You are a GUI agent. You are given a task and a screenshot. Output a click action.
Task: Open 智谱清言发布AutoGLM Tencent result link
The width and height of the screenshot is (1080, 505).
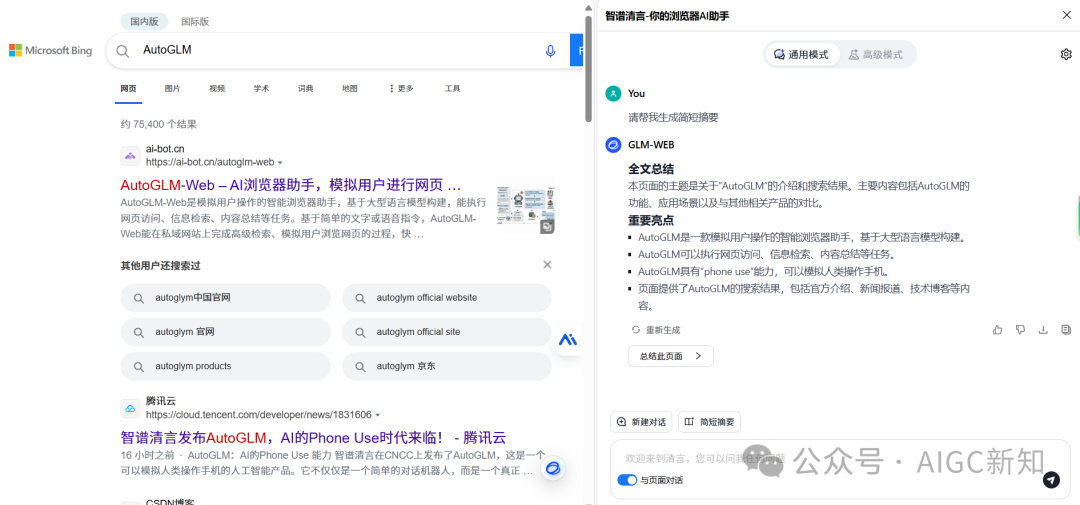313,437
